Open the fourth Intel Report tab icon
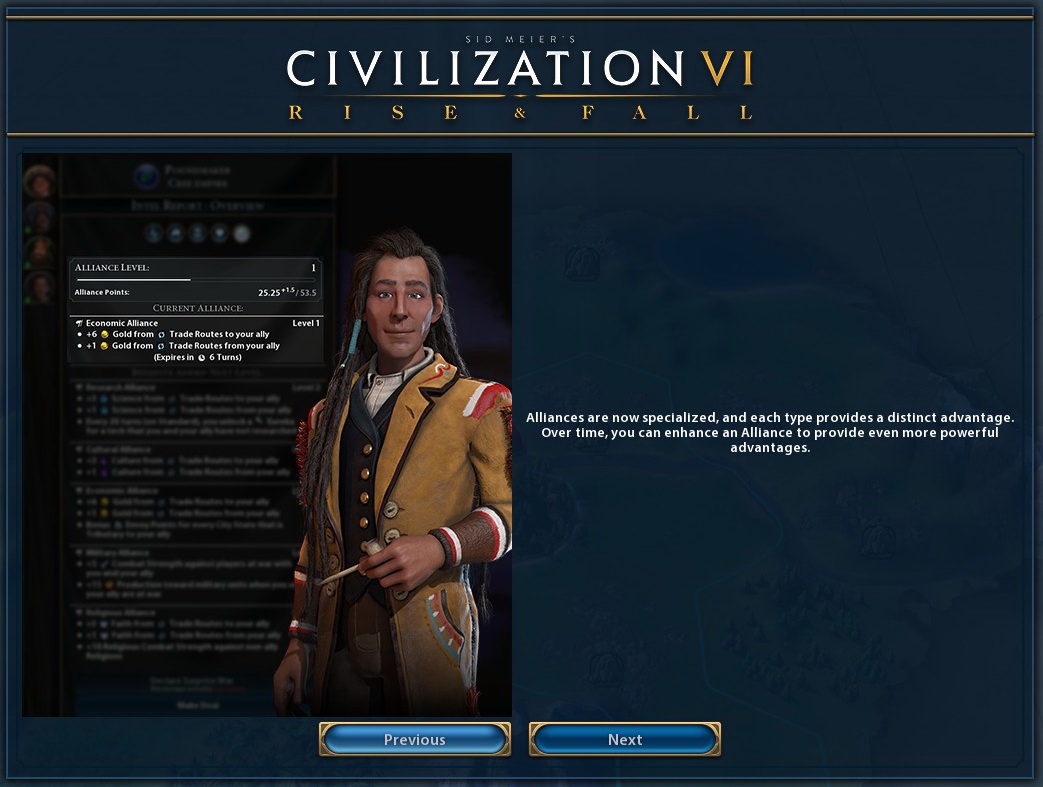 click(x=220, y=233)
